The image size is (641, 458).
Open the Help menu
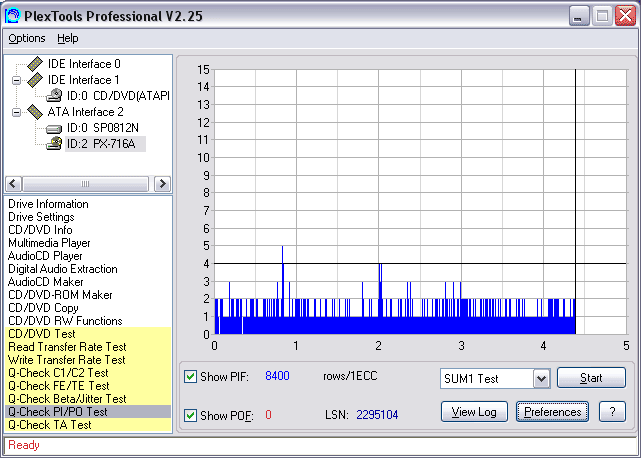tap(67, 38)
